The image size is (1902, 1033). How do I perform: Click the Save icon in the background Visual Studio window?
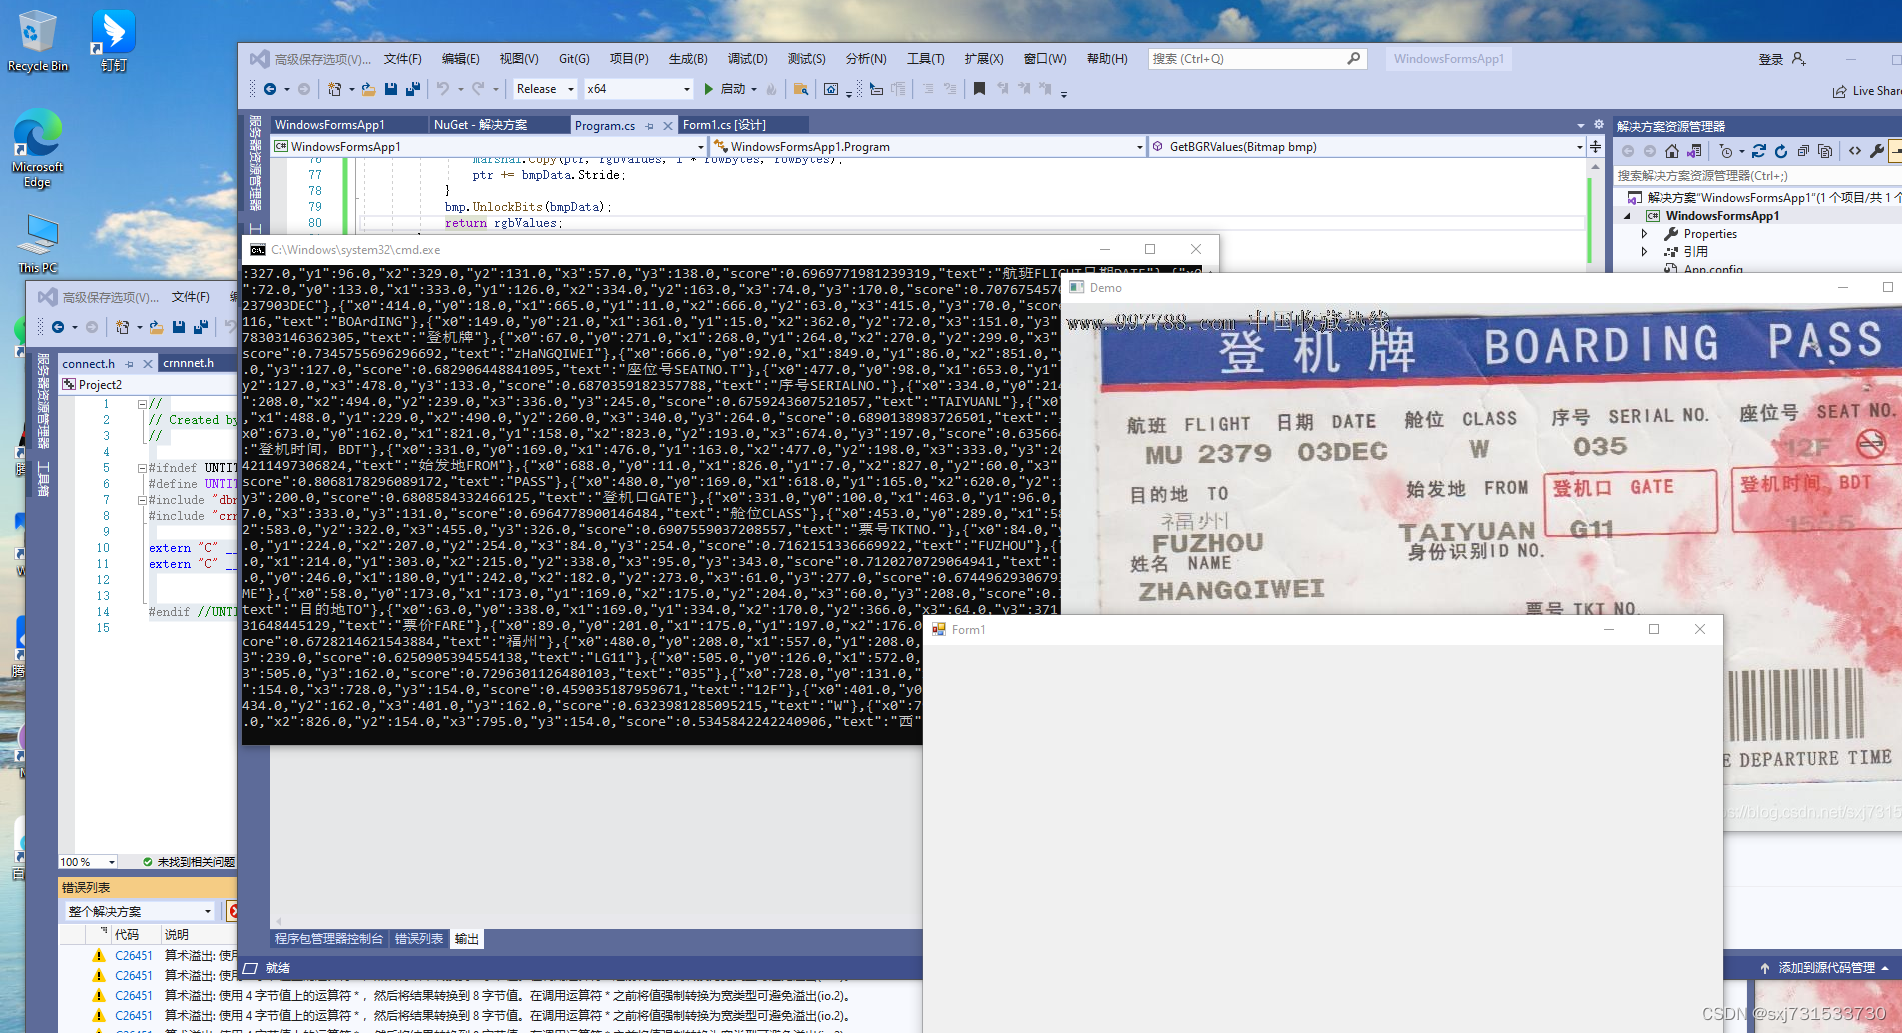pyautogui.click(x=179, y=327)
